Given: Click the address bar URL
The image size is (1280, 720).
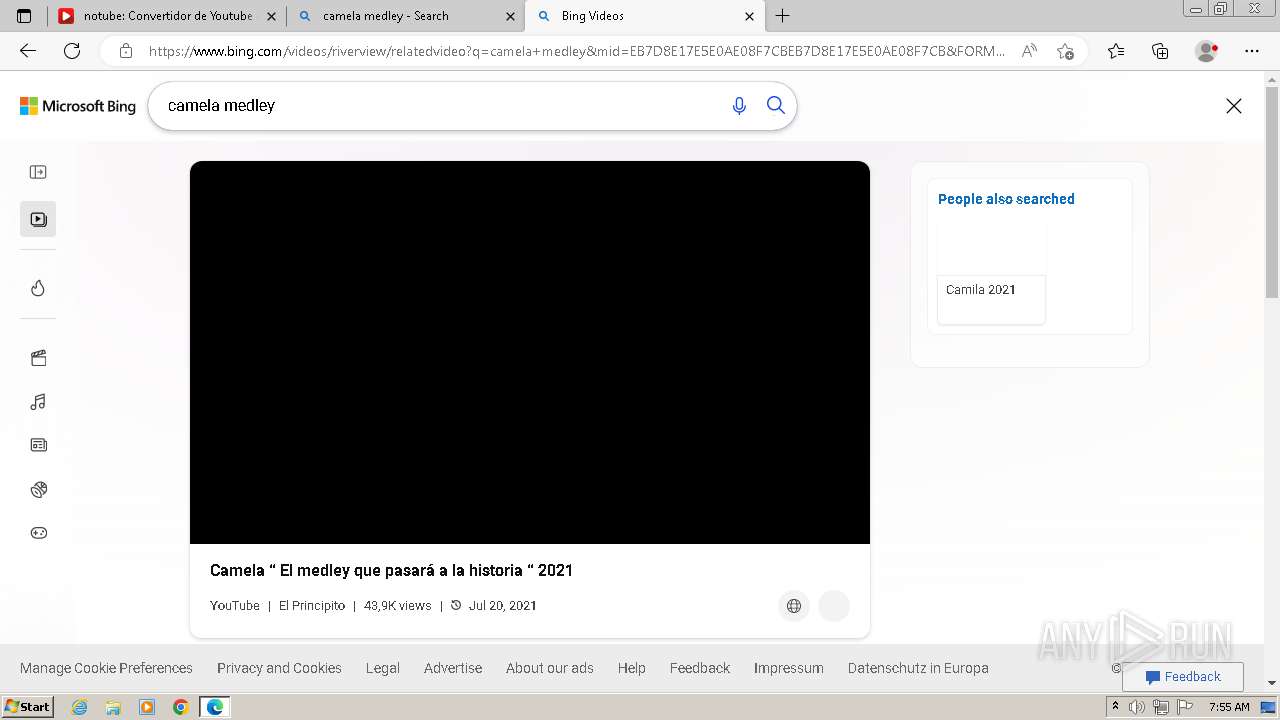Looking at the screenshot, I should click(577, 51).
